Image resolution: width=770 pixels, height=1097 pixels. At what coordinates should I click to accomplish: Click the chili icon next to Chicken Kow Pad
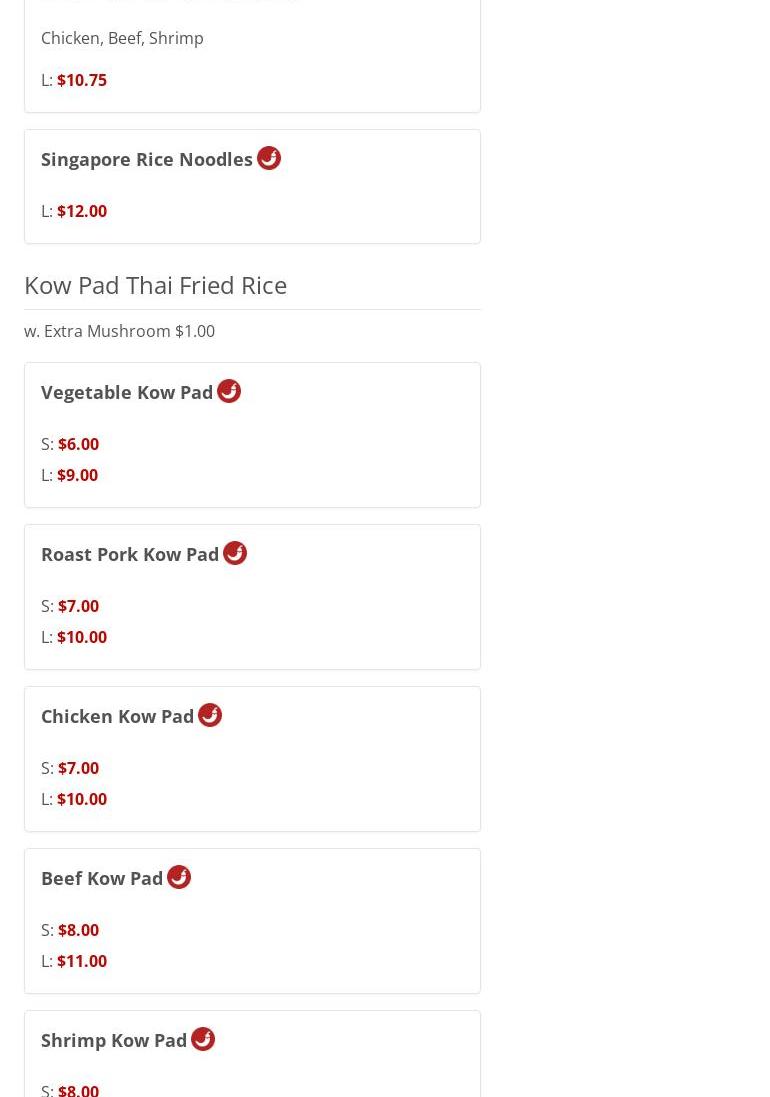pyautogui.click(x=209, y=715)
